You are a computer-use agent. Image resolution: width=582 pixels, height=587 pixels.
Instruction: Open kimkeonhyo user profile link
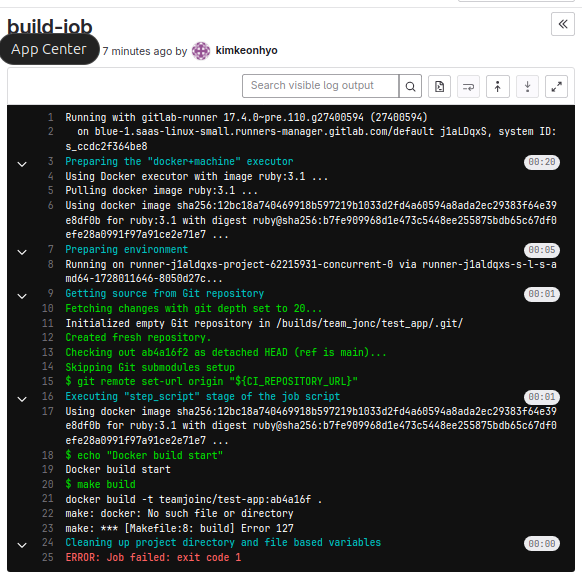tap(246, 50)
